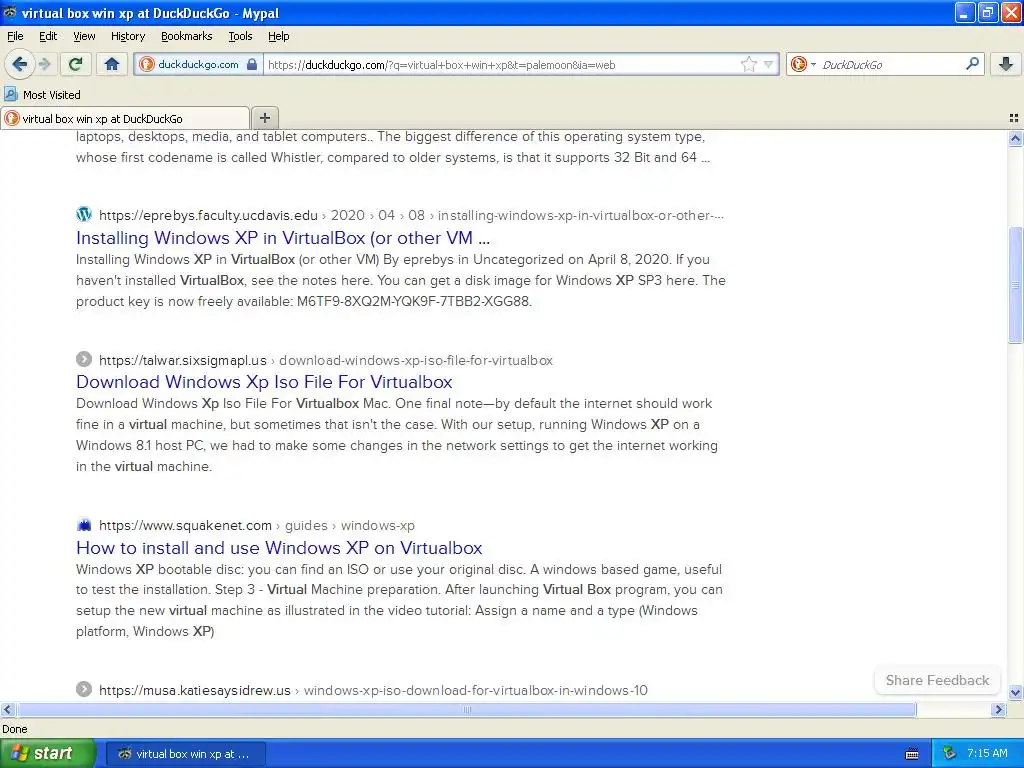
Task: Click into the address bar URL field
Action: [502, 65]
